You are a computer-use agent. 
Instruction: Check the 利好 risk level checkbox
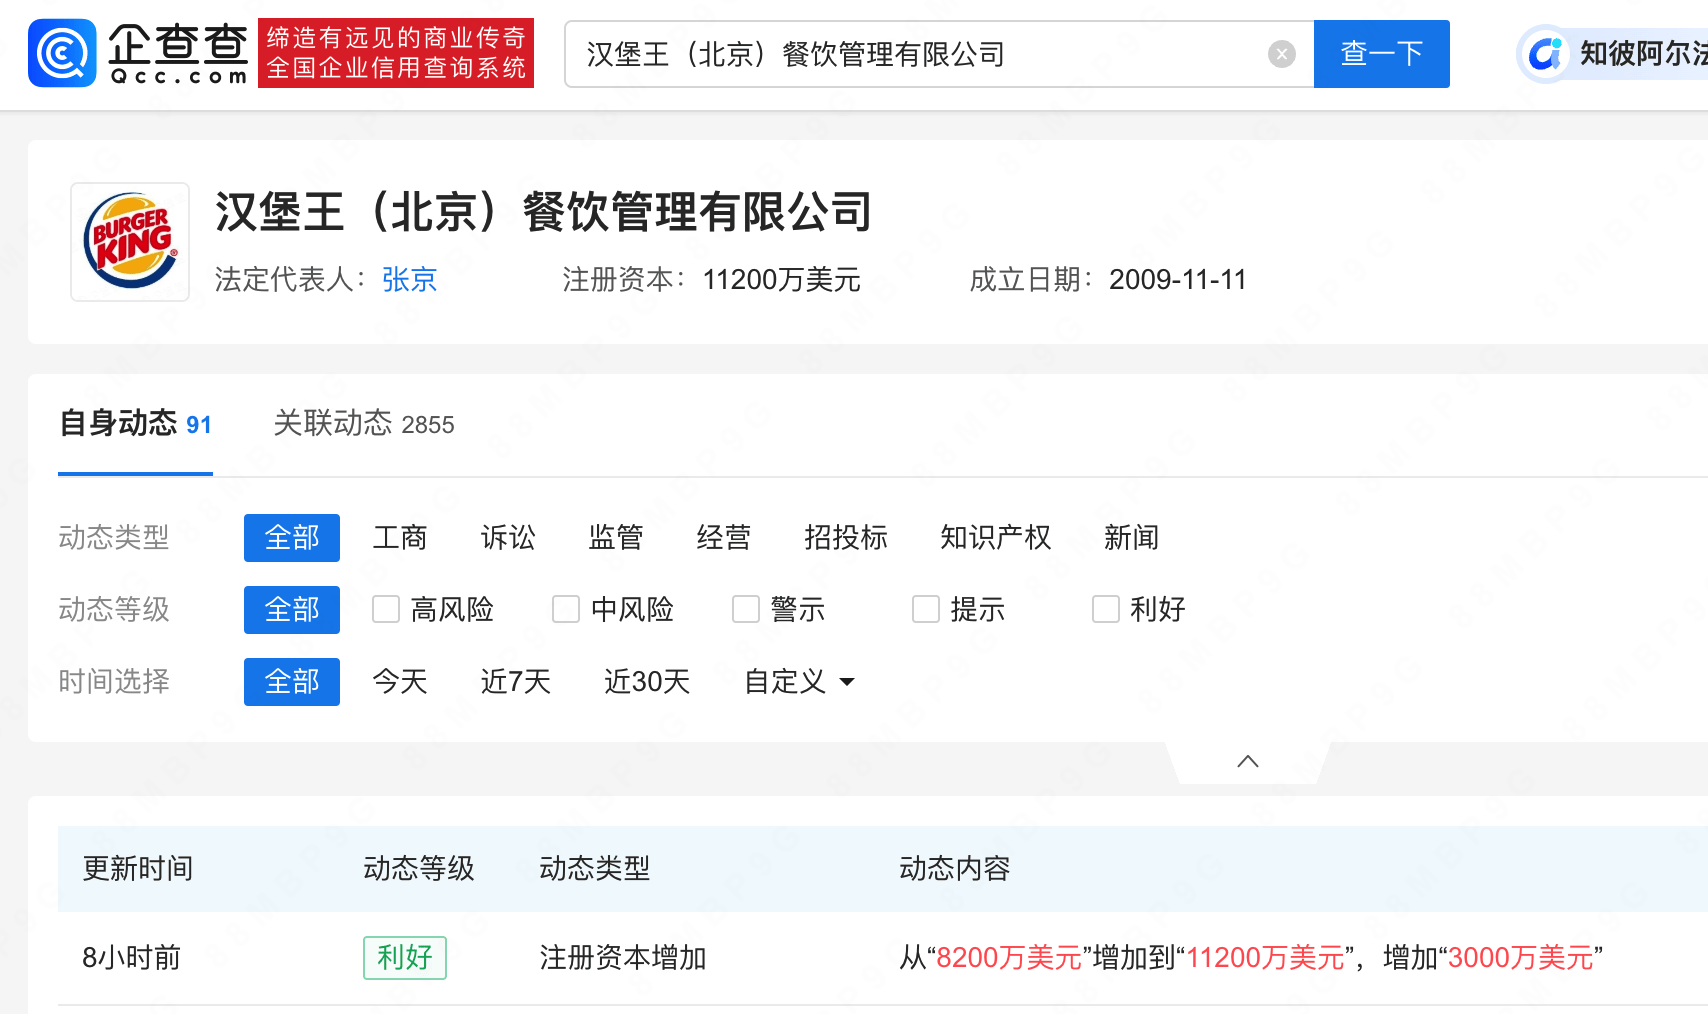tap(1104, 609)
